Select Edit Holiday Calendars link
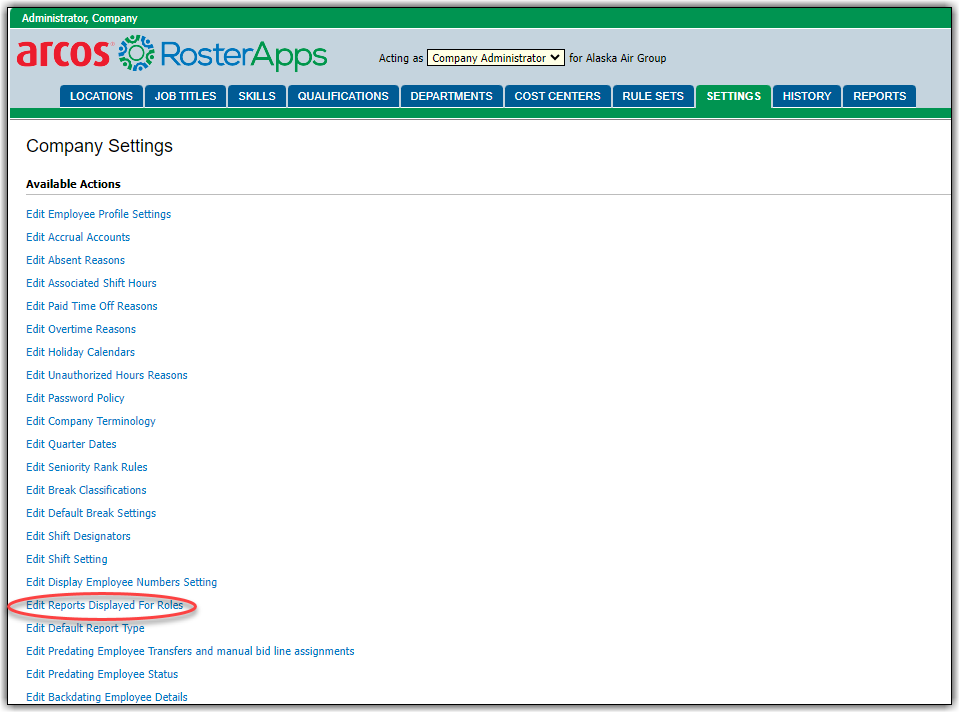Viewport: 960px width, 713px height. 80,352
